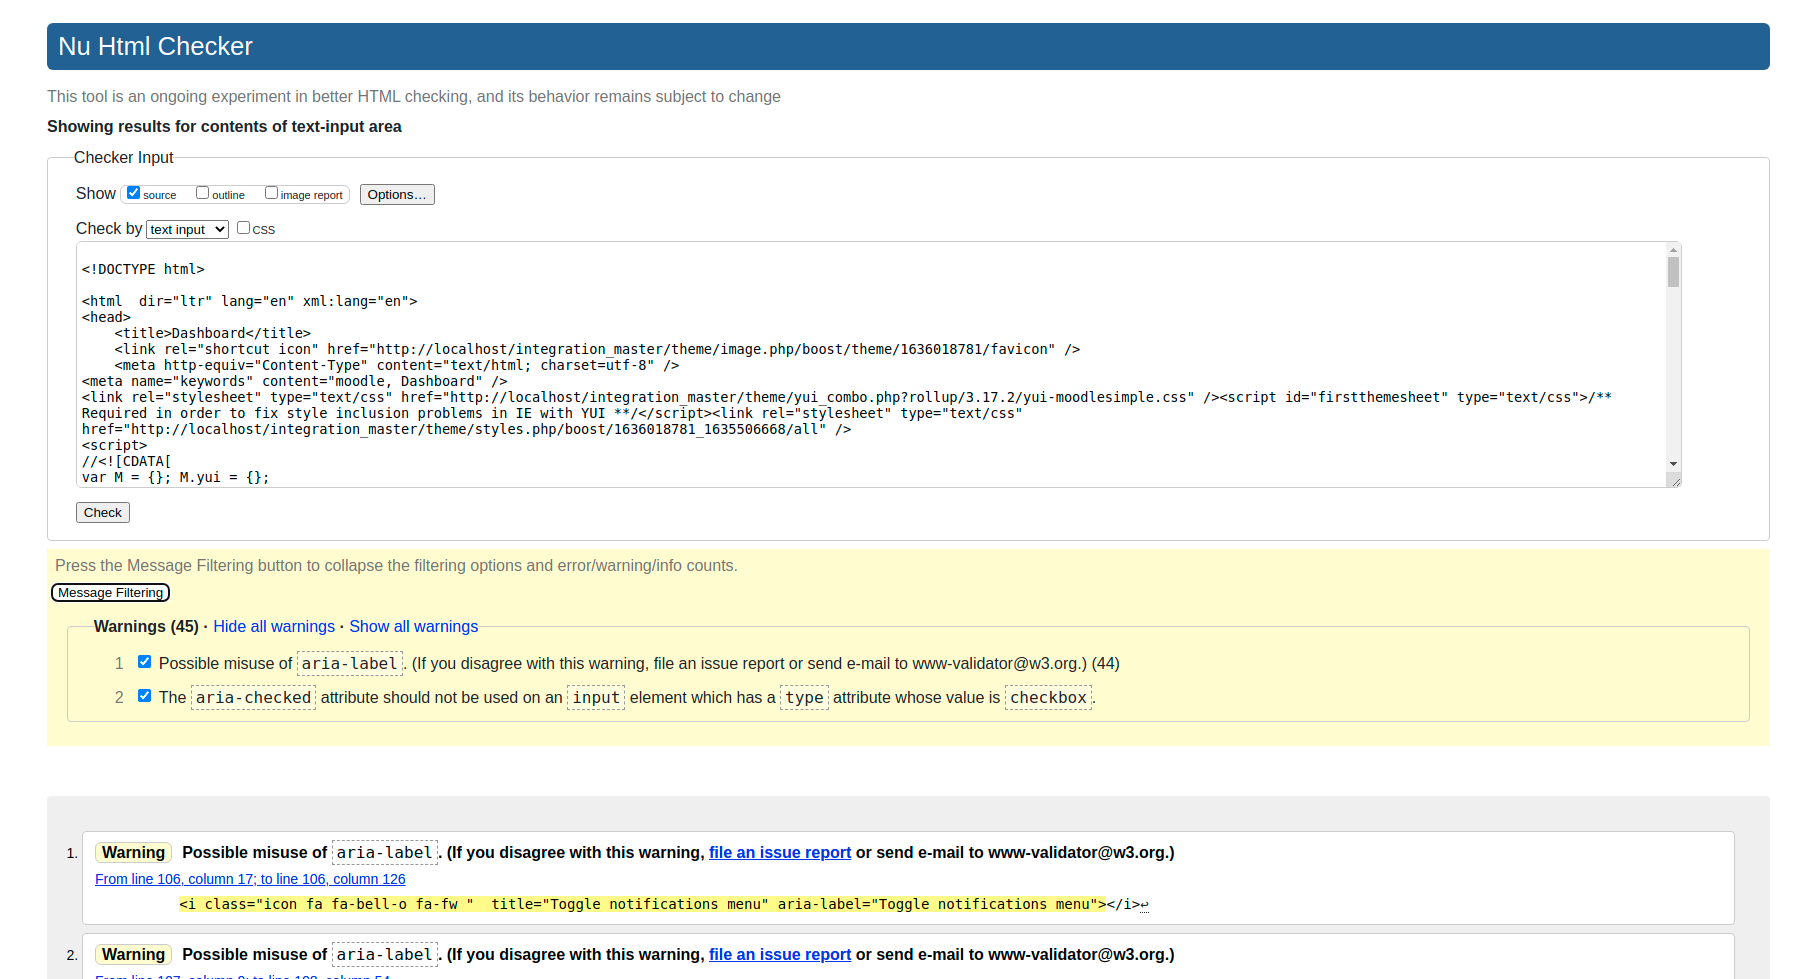Click Show all warnings link
This screenshot has height=979, width=1815.
pos(413,626)
